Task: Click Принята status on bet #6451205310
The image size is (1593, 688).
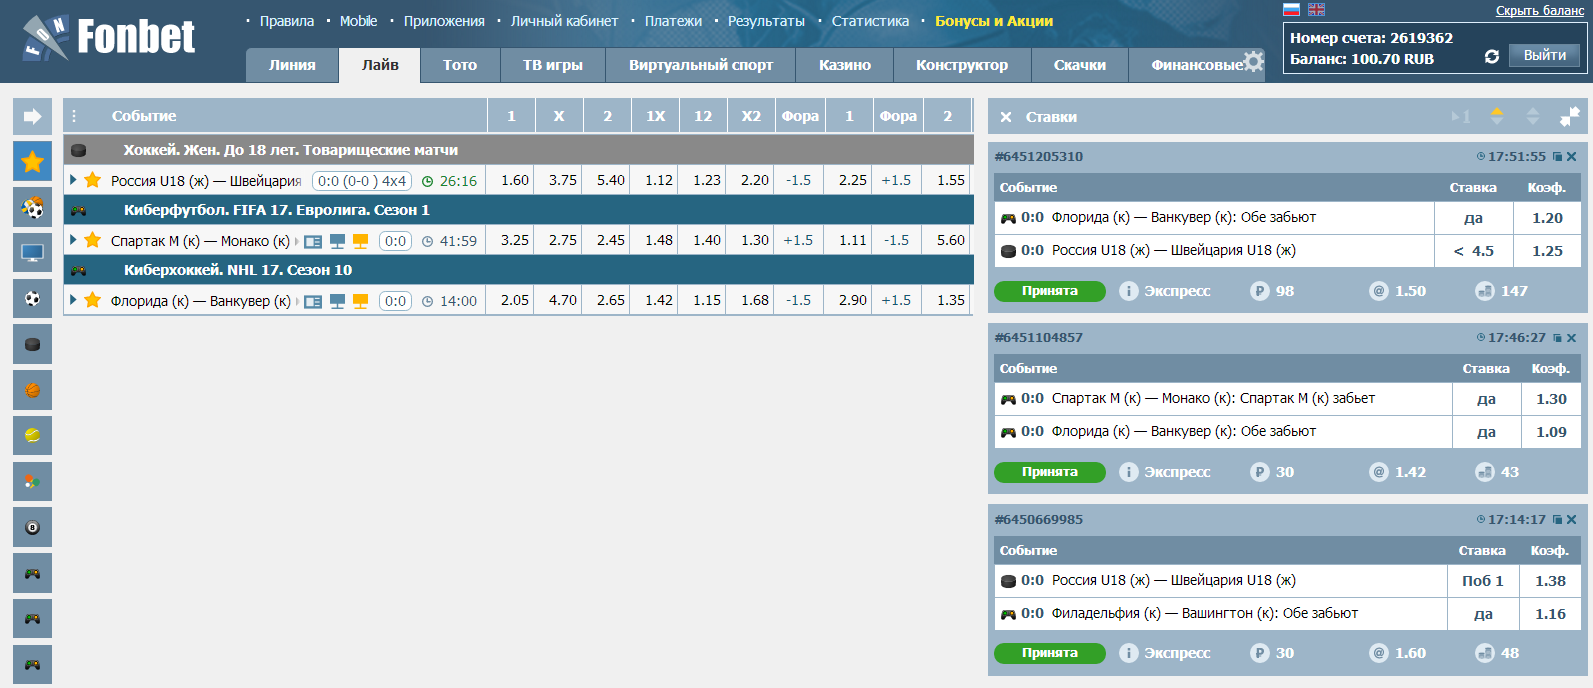Action: coord(1050,291)
